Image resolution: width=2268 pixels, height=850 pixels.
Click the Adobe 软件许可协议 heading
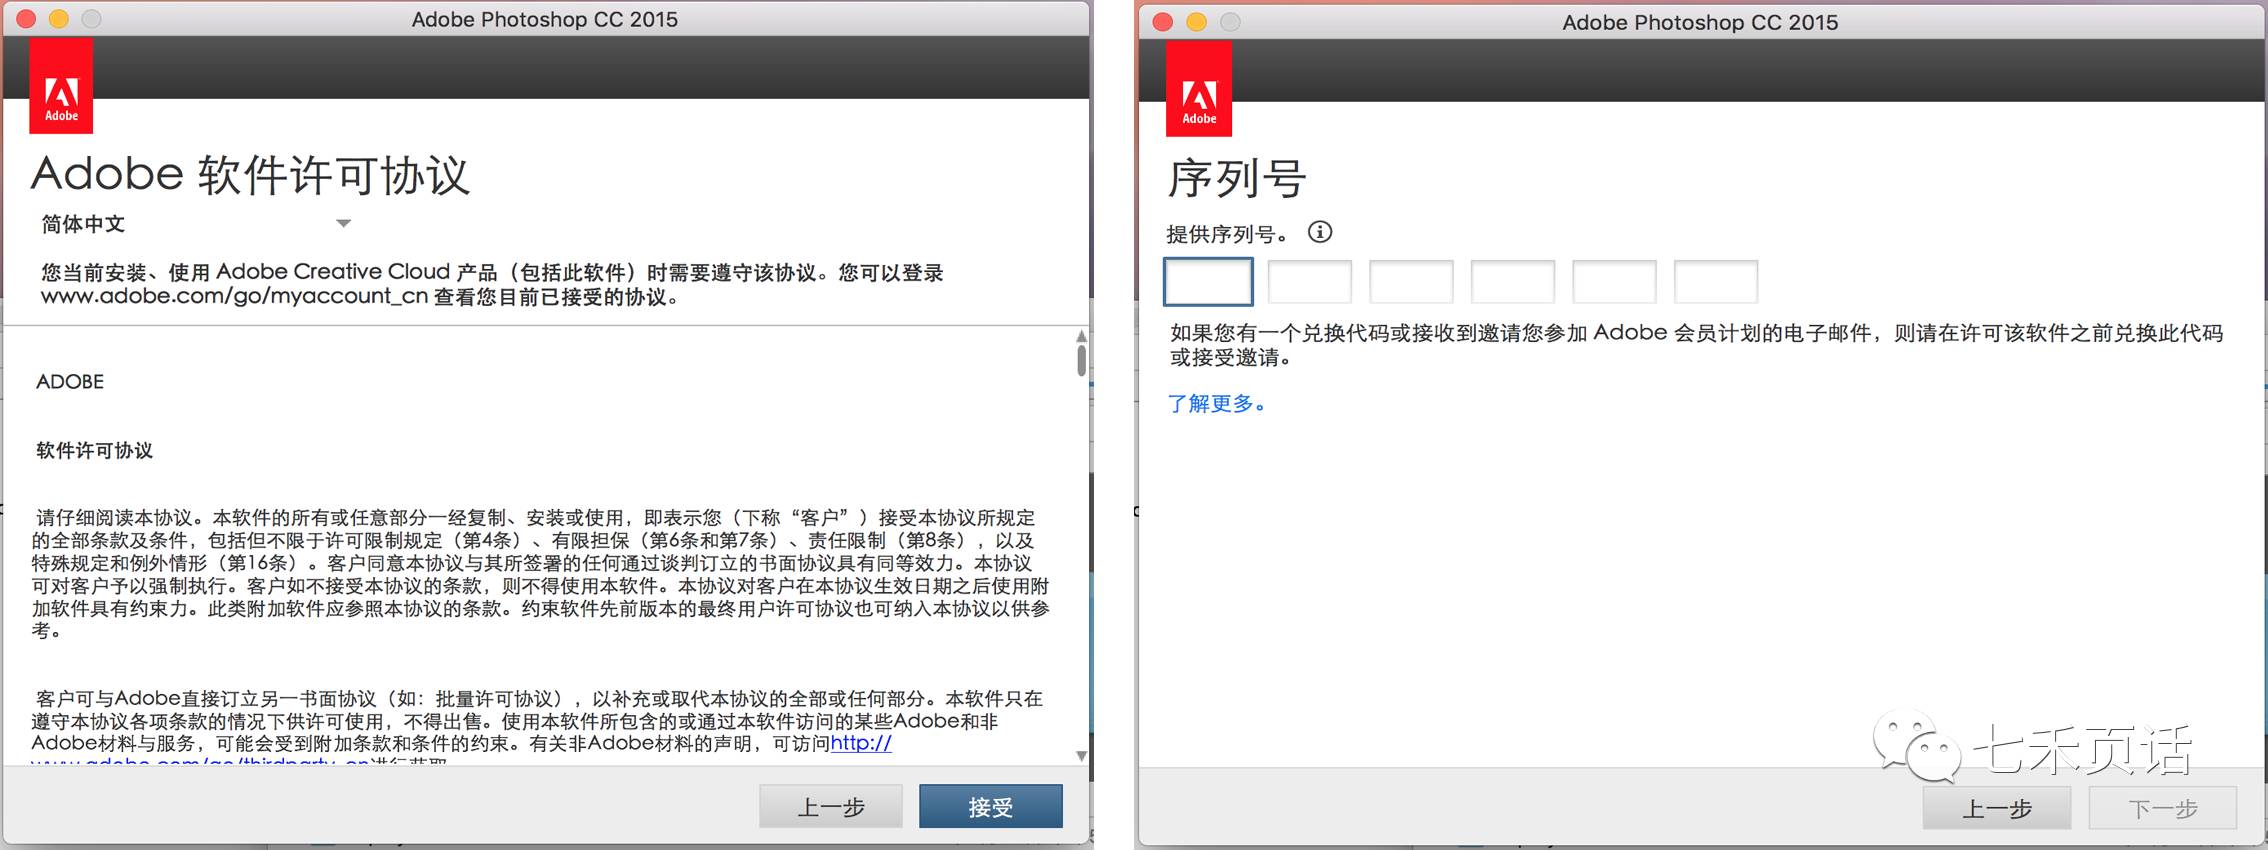250,175
